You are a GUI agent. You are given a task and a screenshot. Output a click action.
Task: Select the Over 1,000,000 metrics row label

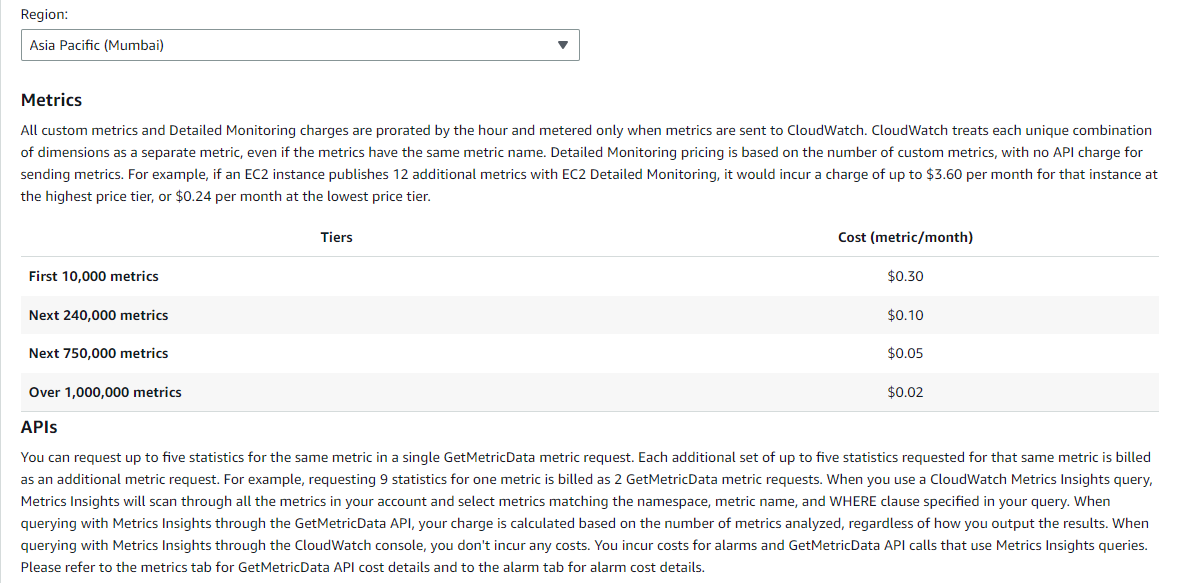pyautogui.click(x=105, y=392)
